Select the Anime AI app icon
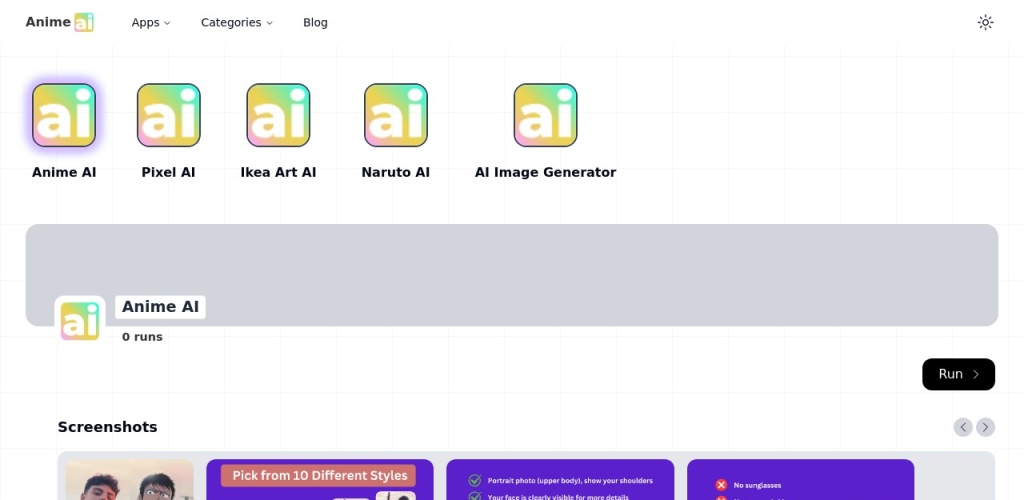This screenshot has height=500, width=1024. click(x=64, y=115)
